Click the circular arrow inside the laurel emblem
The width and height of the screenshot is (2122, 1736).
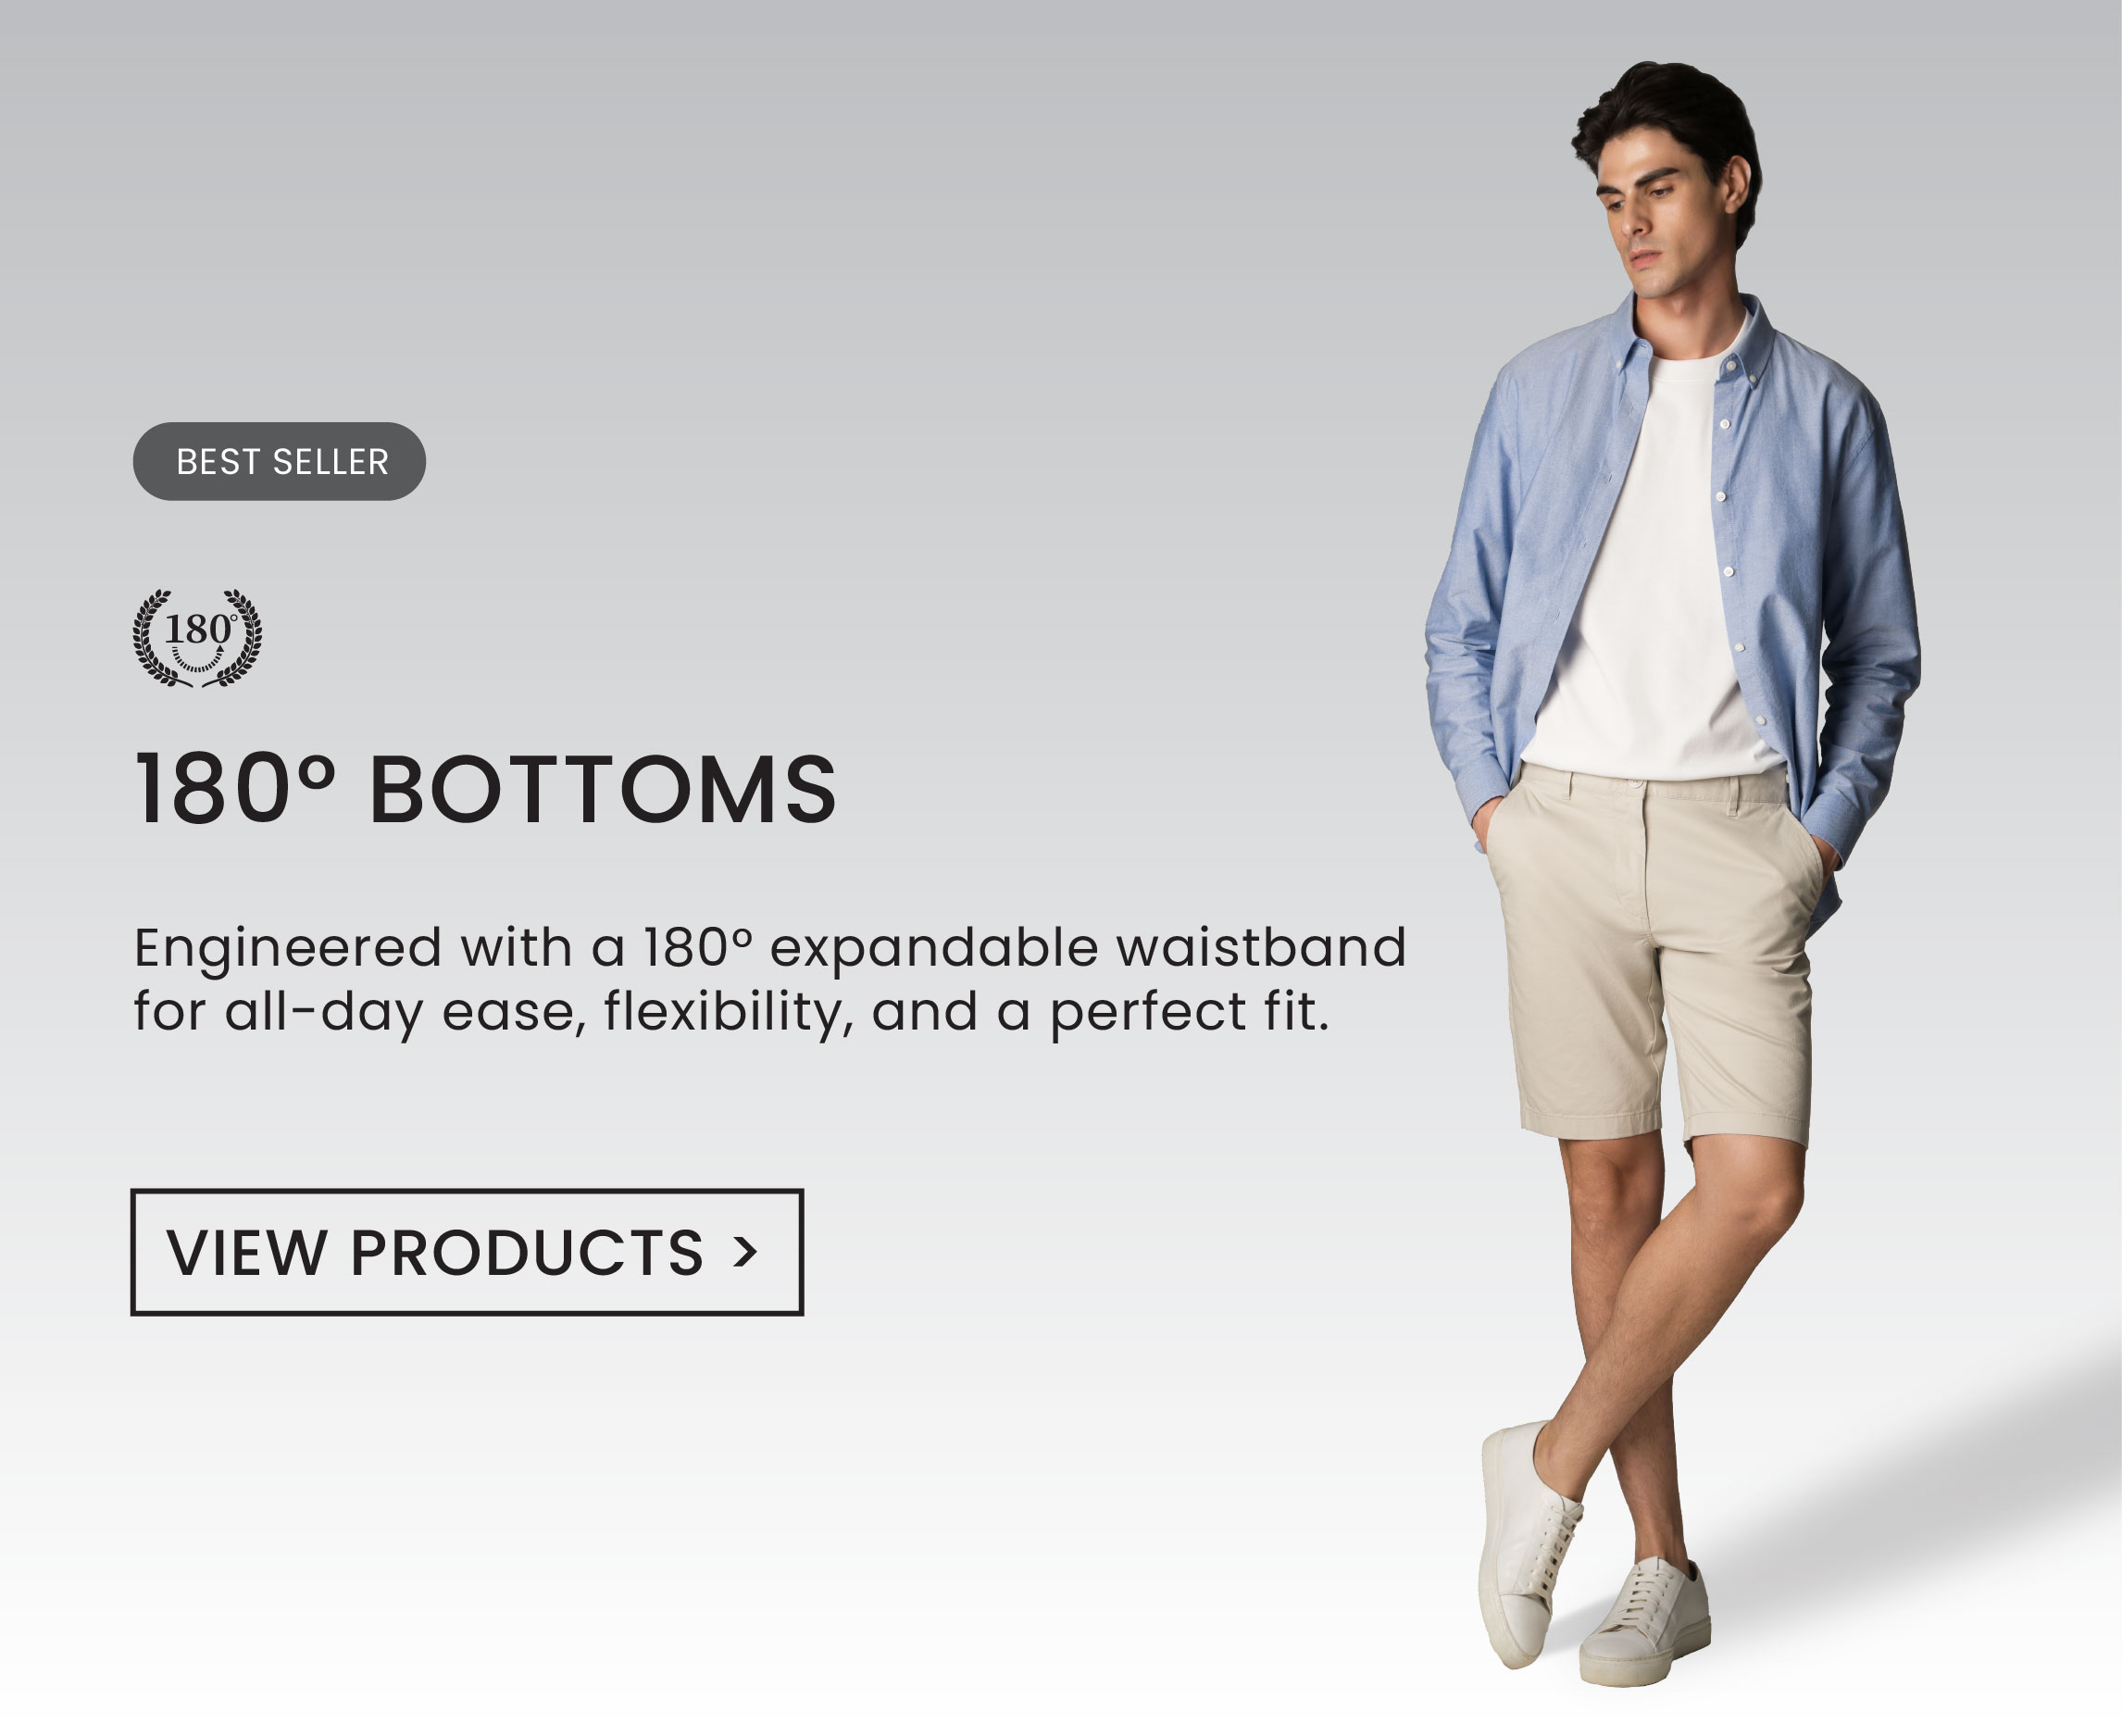(198, 658)
